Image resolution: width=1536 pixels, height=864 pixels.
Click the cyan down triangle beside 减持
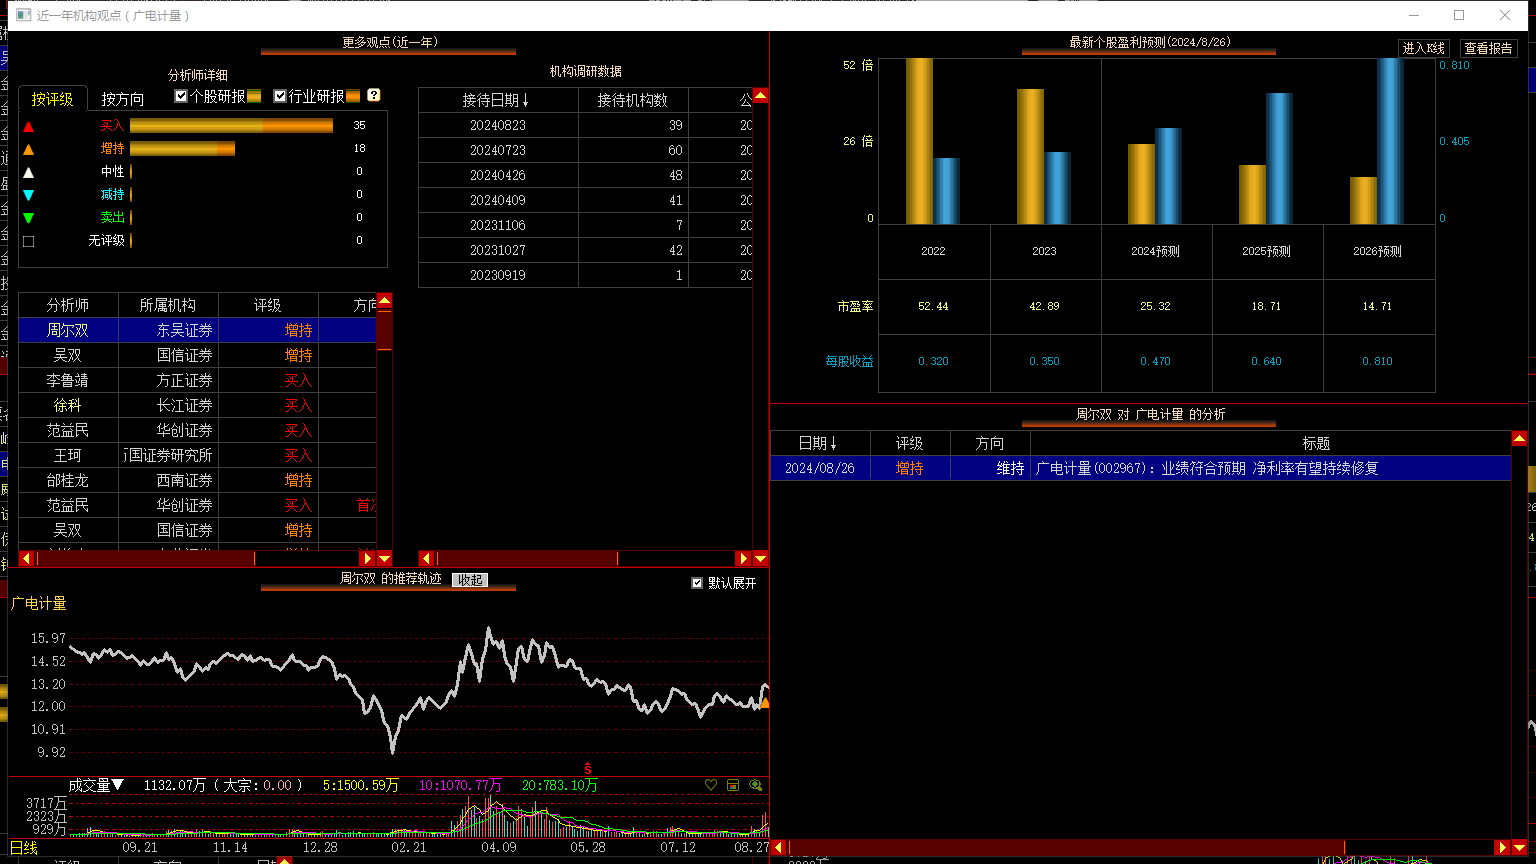coord(28,195)
